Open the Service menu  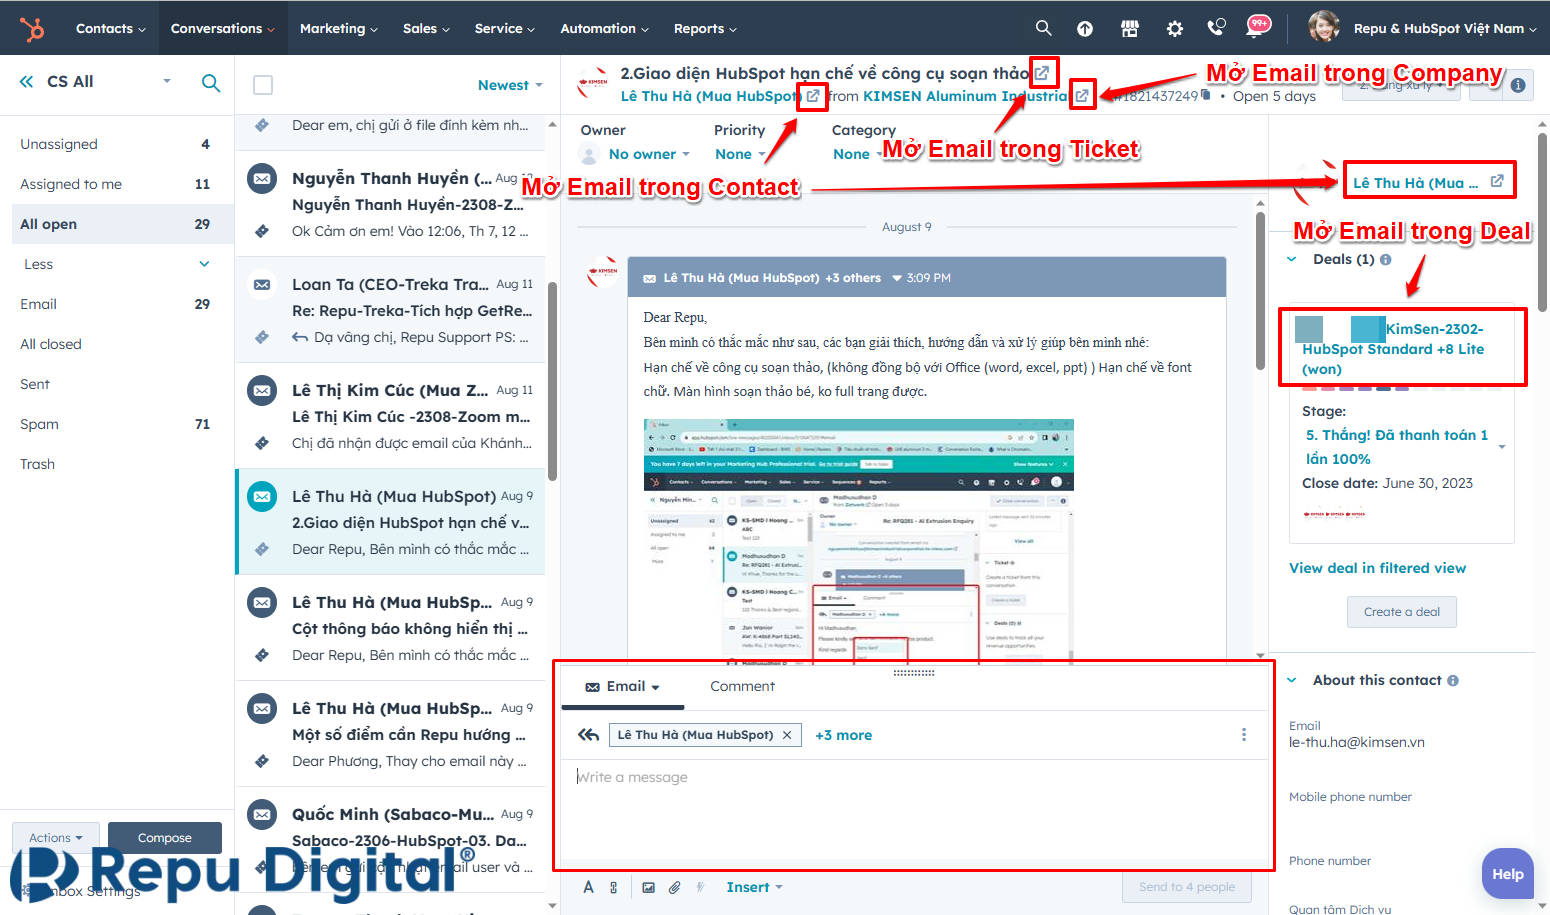505,28
